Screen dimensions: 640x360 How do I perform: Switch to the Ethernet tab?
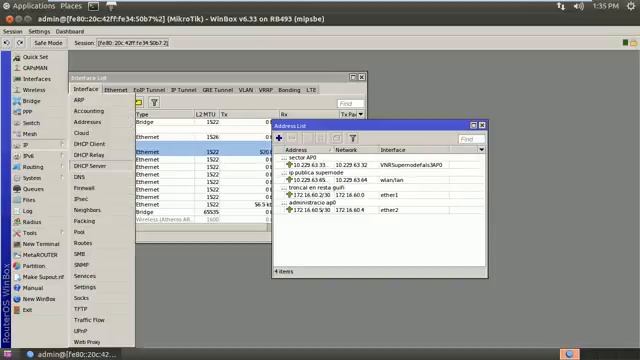[x=116, y=90]
